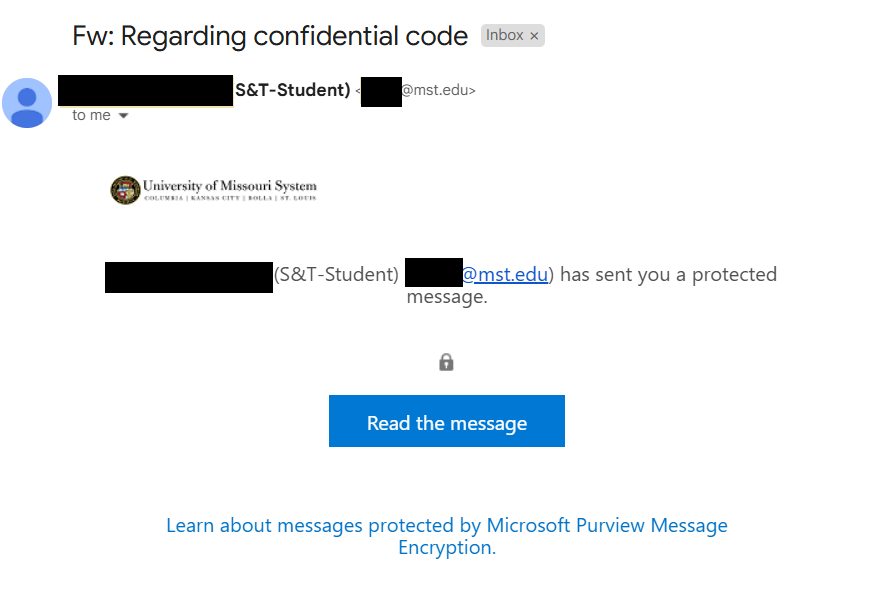Image resolution: width=885 pixels, height=593 pixels.
Task: Select the subject Fw: Regarding confidential code
Action: coord(270,36)
